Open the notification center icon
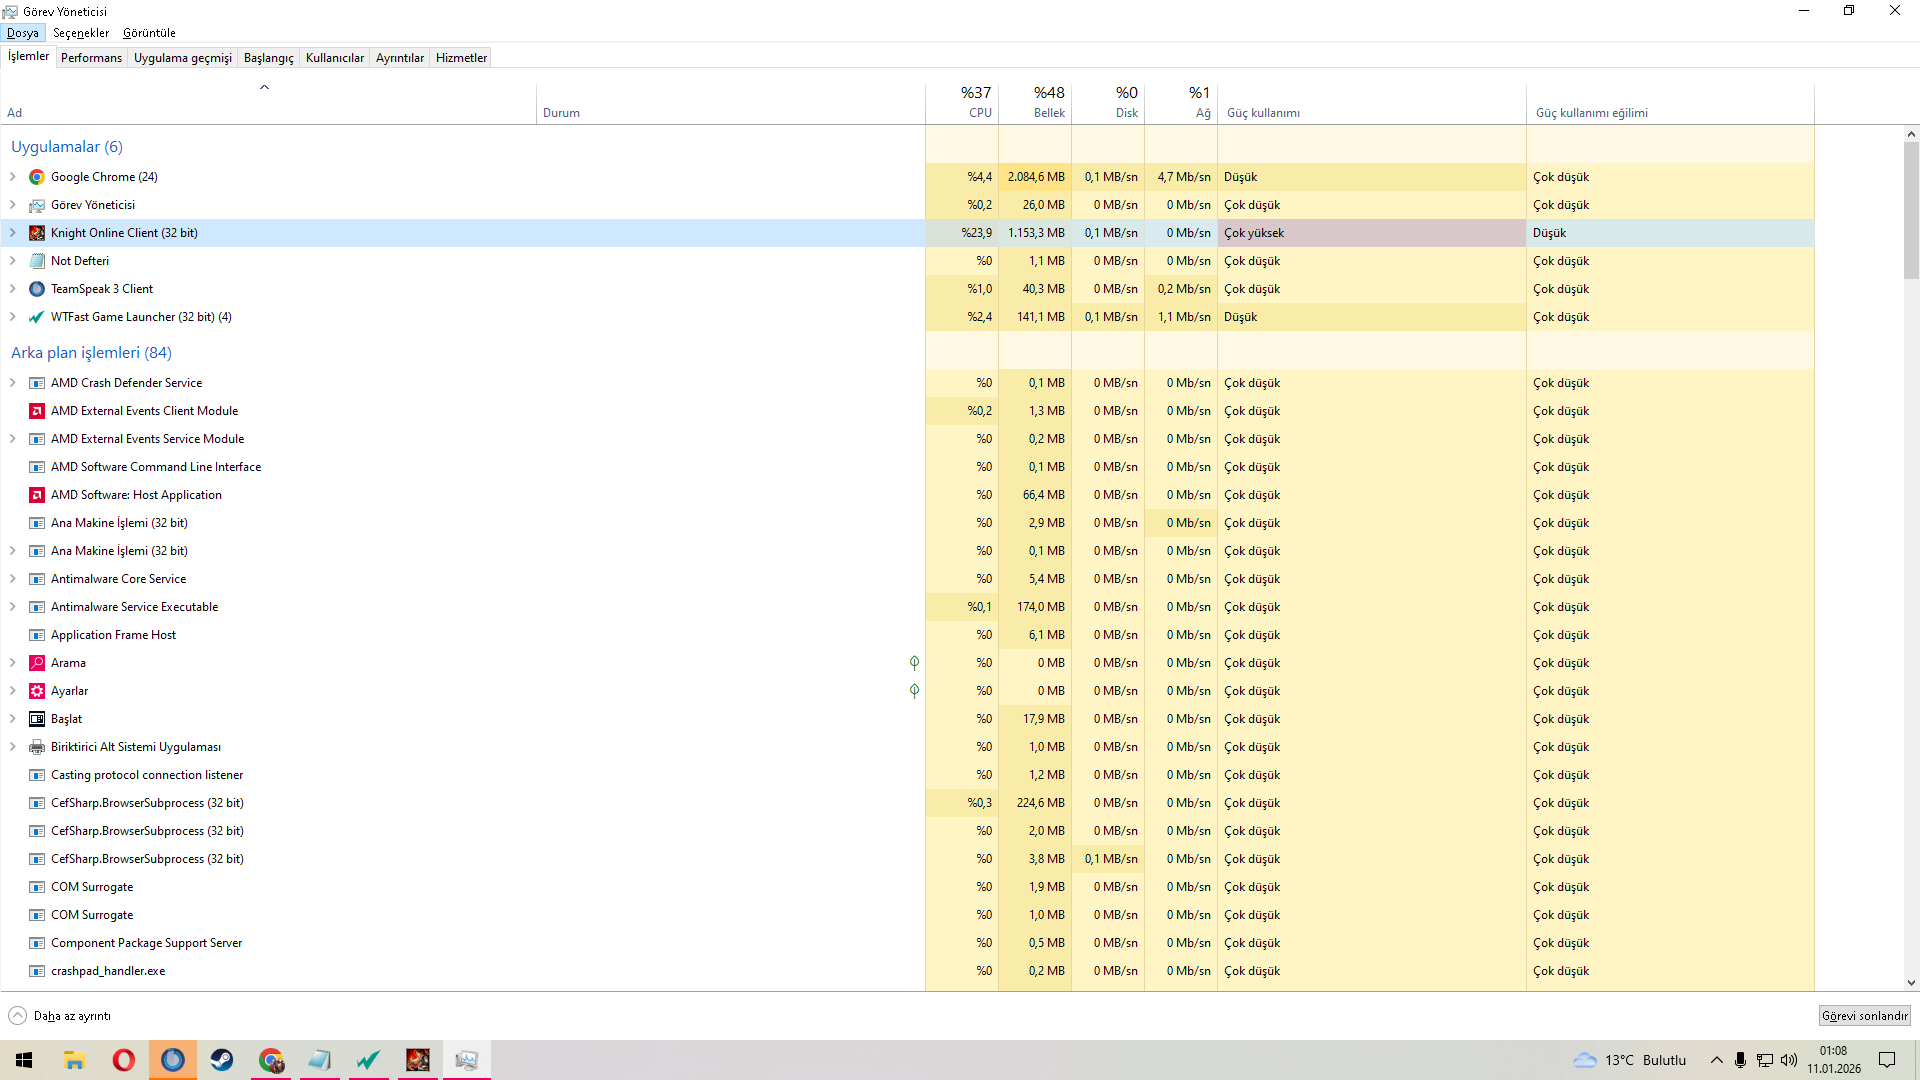This screenshot has height=1080, width=1920. 1887,1060
